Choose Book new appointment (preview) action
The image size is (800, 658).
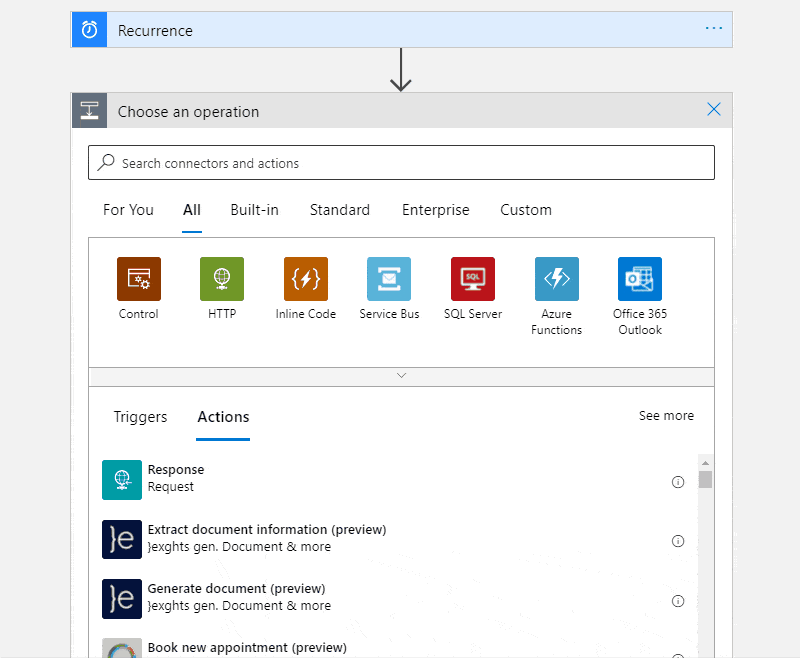247,648
